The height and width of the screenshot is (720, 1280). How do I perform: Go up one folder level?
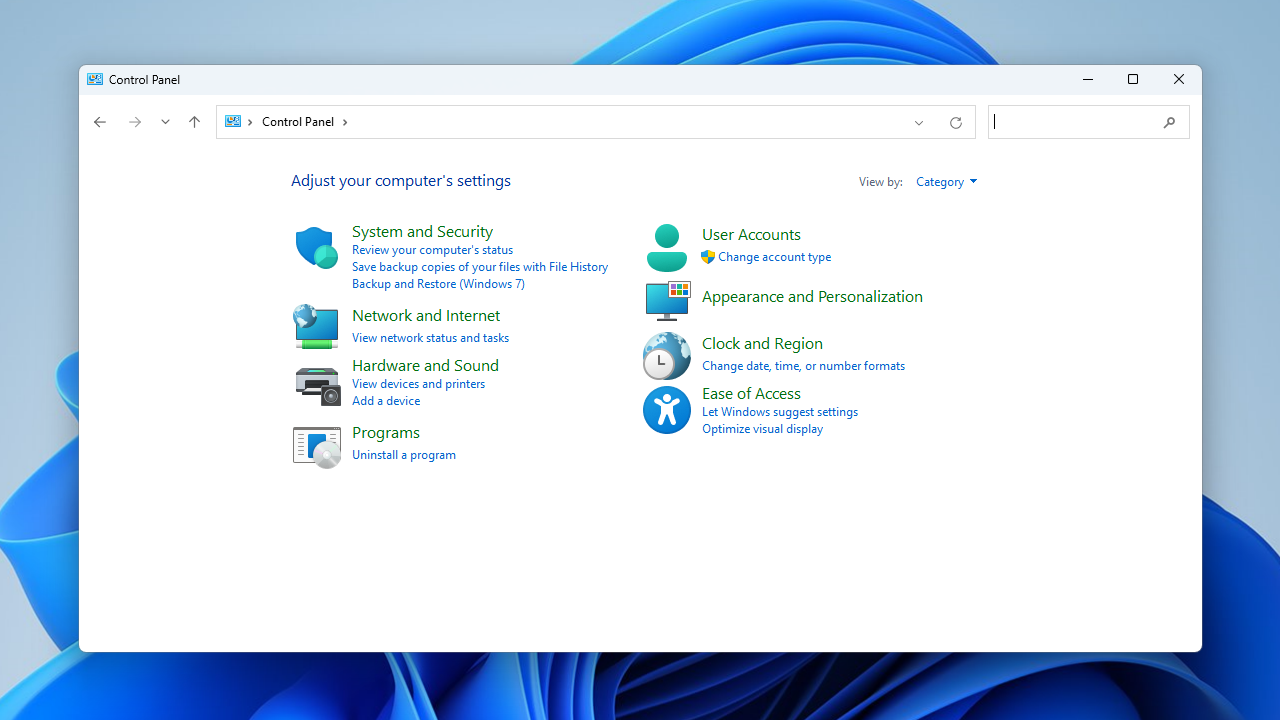194,122
